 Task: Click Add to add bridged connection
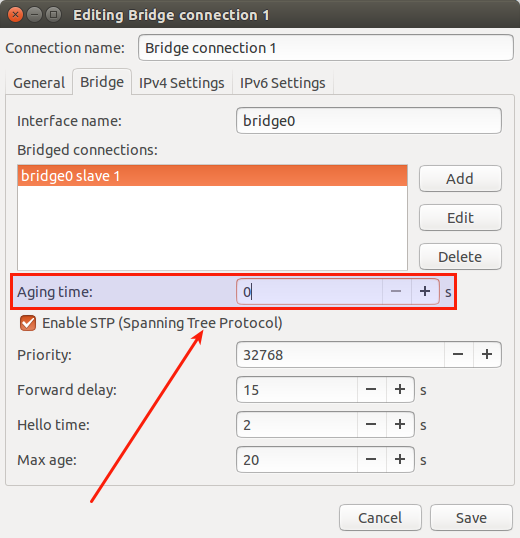[x=460, y=179]
